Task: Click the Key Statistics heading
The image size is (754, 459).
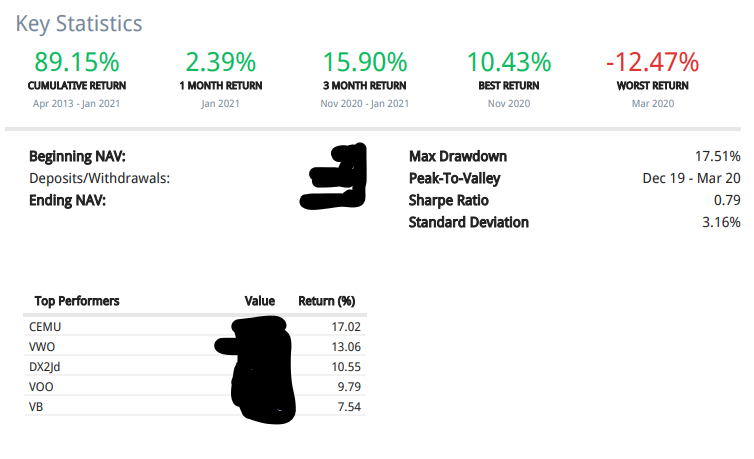Action: pyautogui.click(x=79, y=23)
